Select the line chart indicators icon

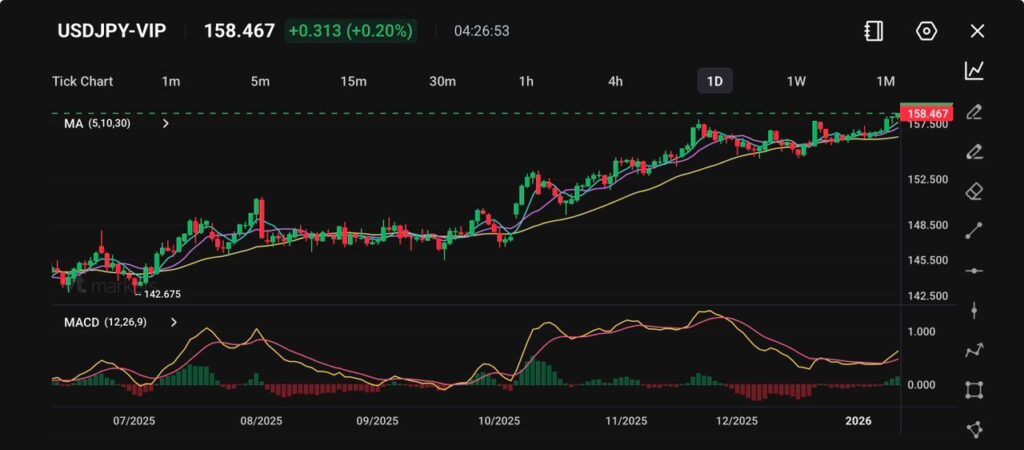click(974, 71)
